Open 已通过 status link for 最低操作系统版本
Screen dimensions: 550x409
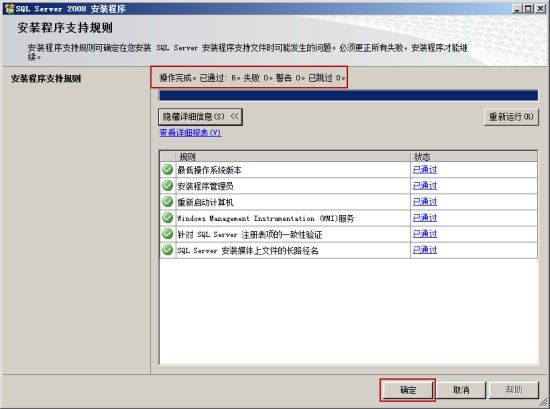pos(425,170)
